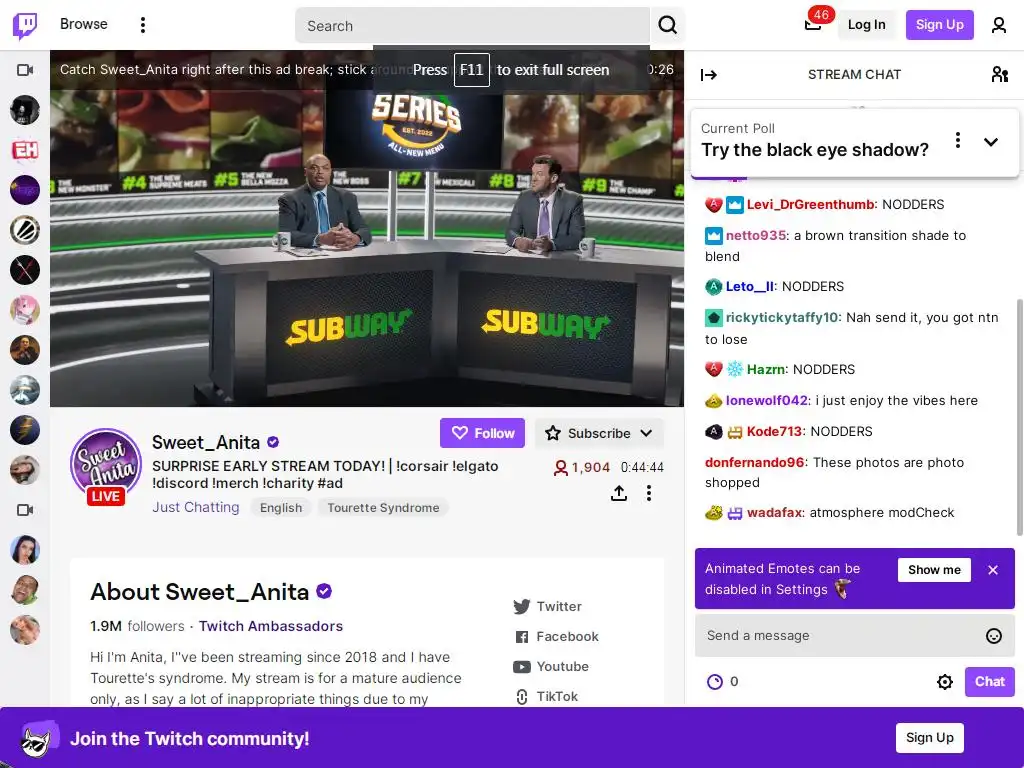This screenshot has height=768, width=1024.
Task: Dismiss the Animated Emotes notice
Action: tap(993, 570)
